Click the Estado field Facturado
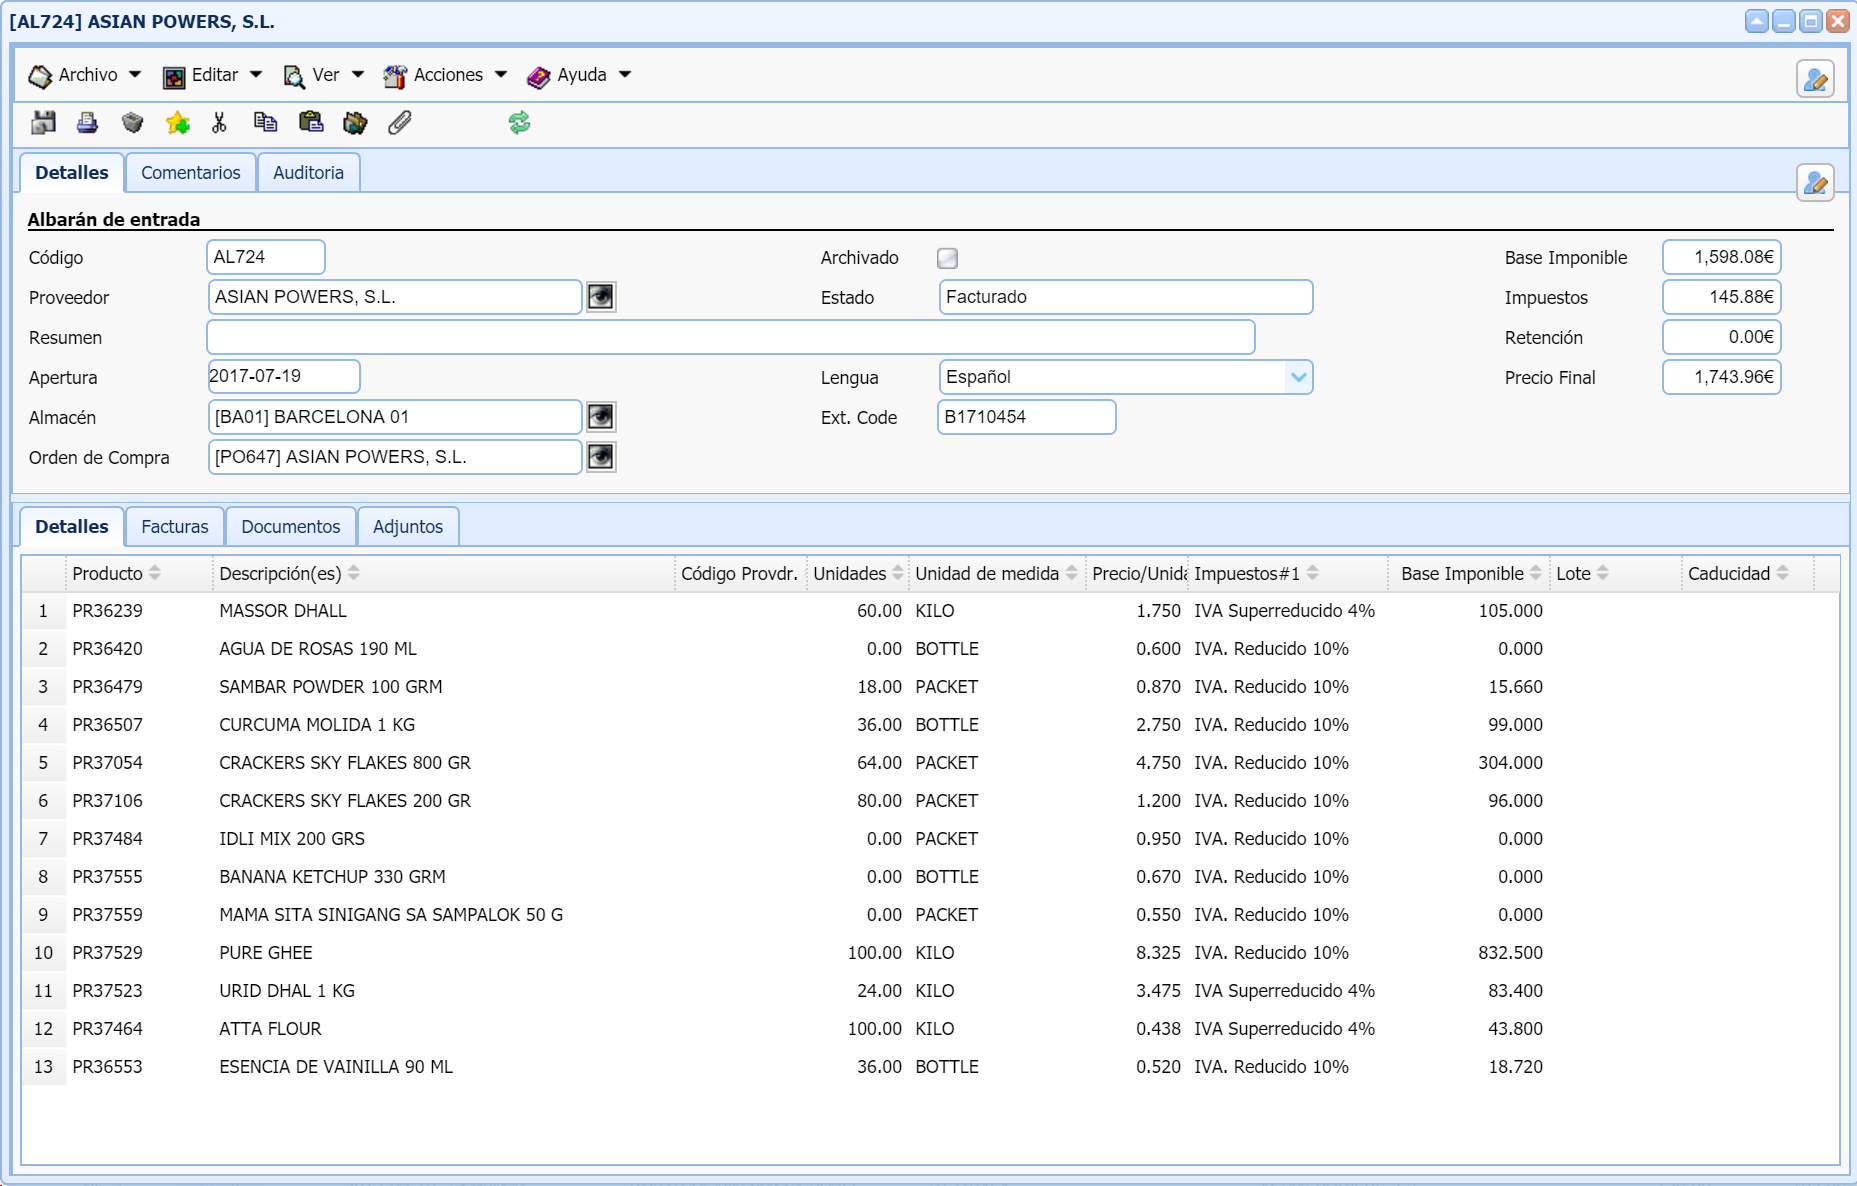The width and height of the screenshot is (1857, 1186). click(1126, 297)
